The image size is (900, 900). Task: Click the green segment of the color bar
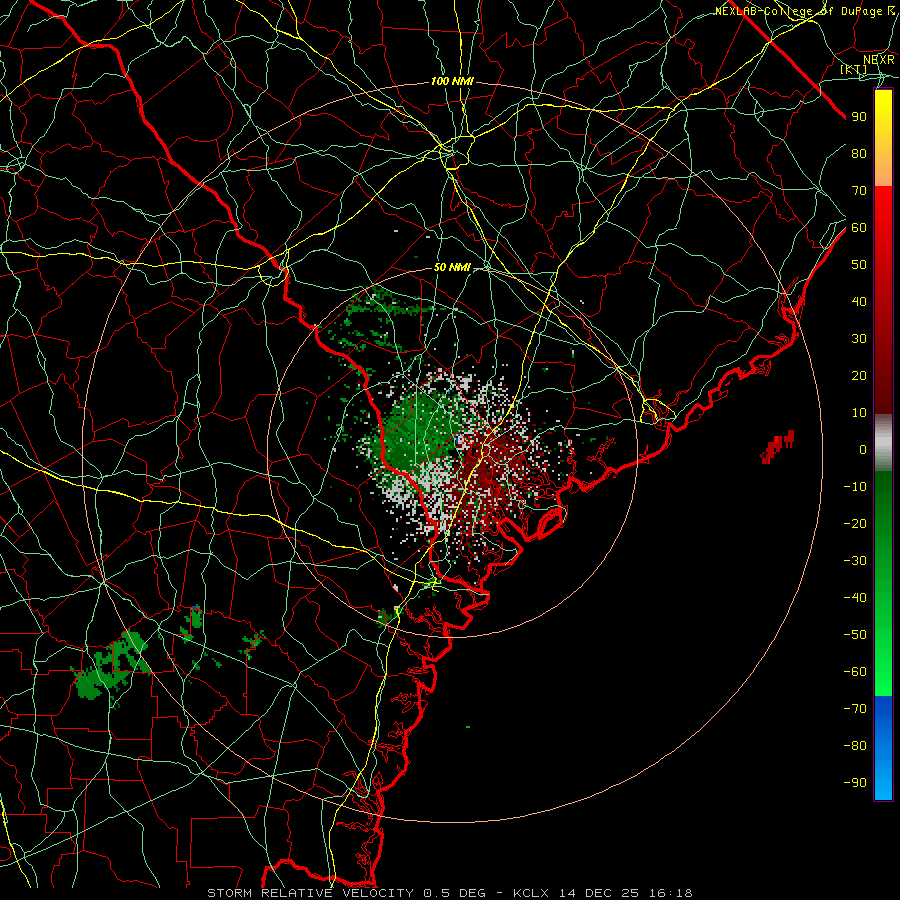883,583
